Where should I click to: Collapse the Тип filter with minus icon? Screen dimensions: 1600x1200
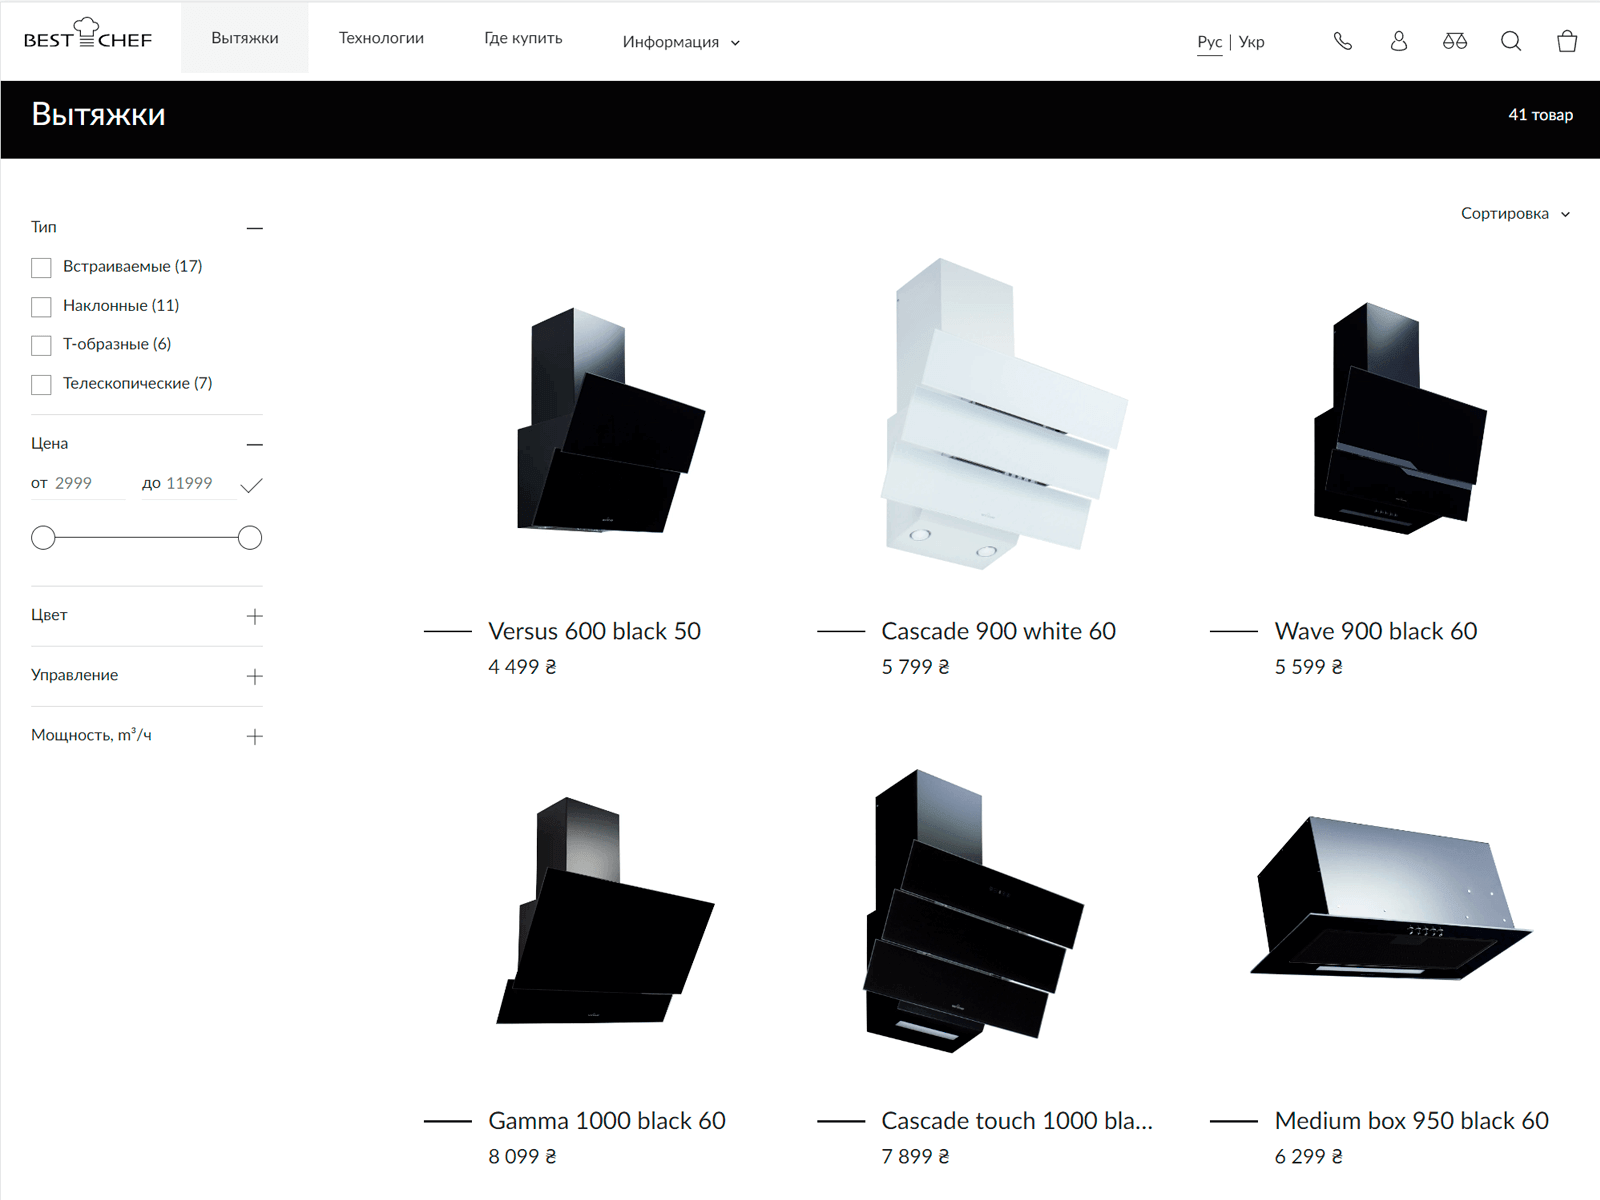tap(255, 228)
